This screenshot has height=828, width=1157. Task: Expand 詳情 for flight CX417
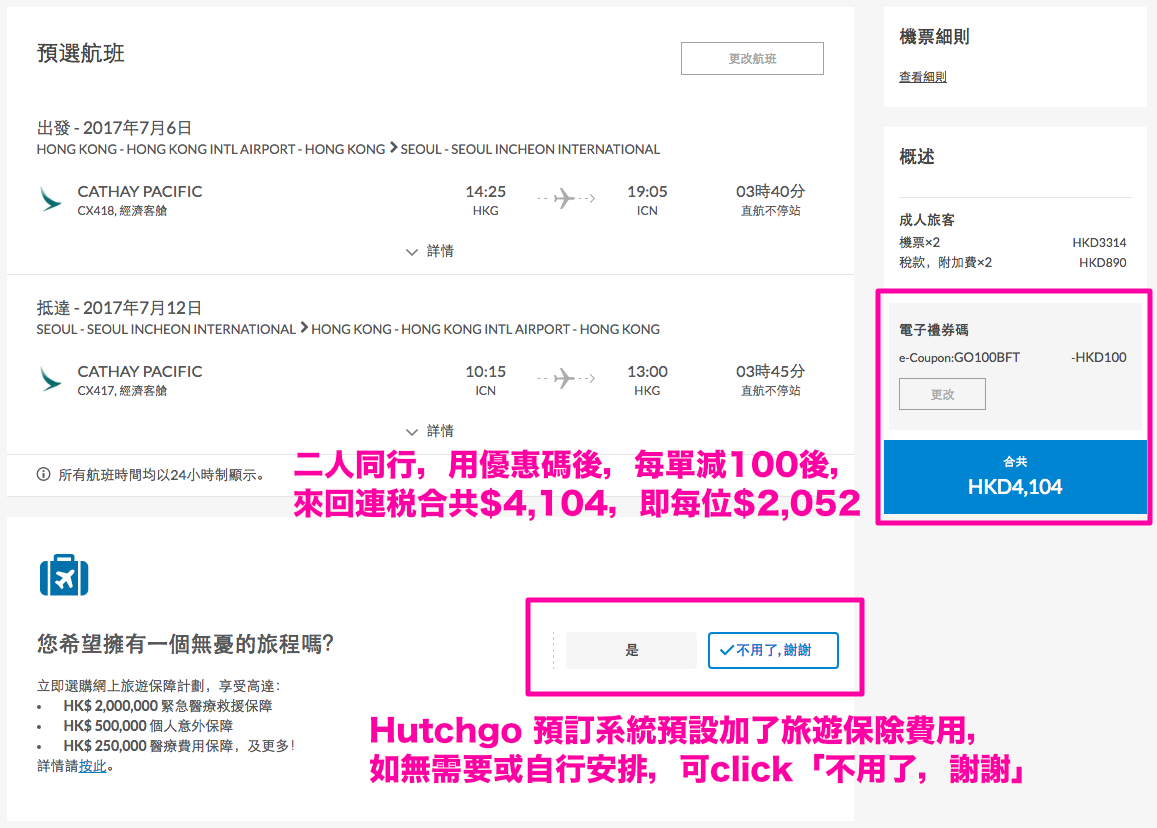coord(430,431)
